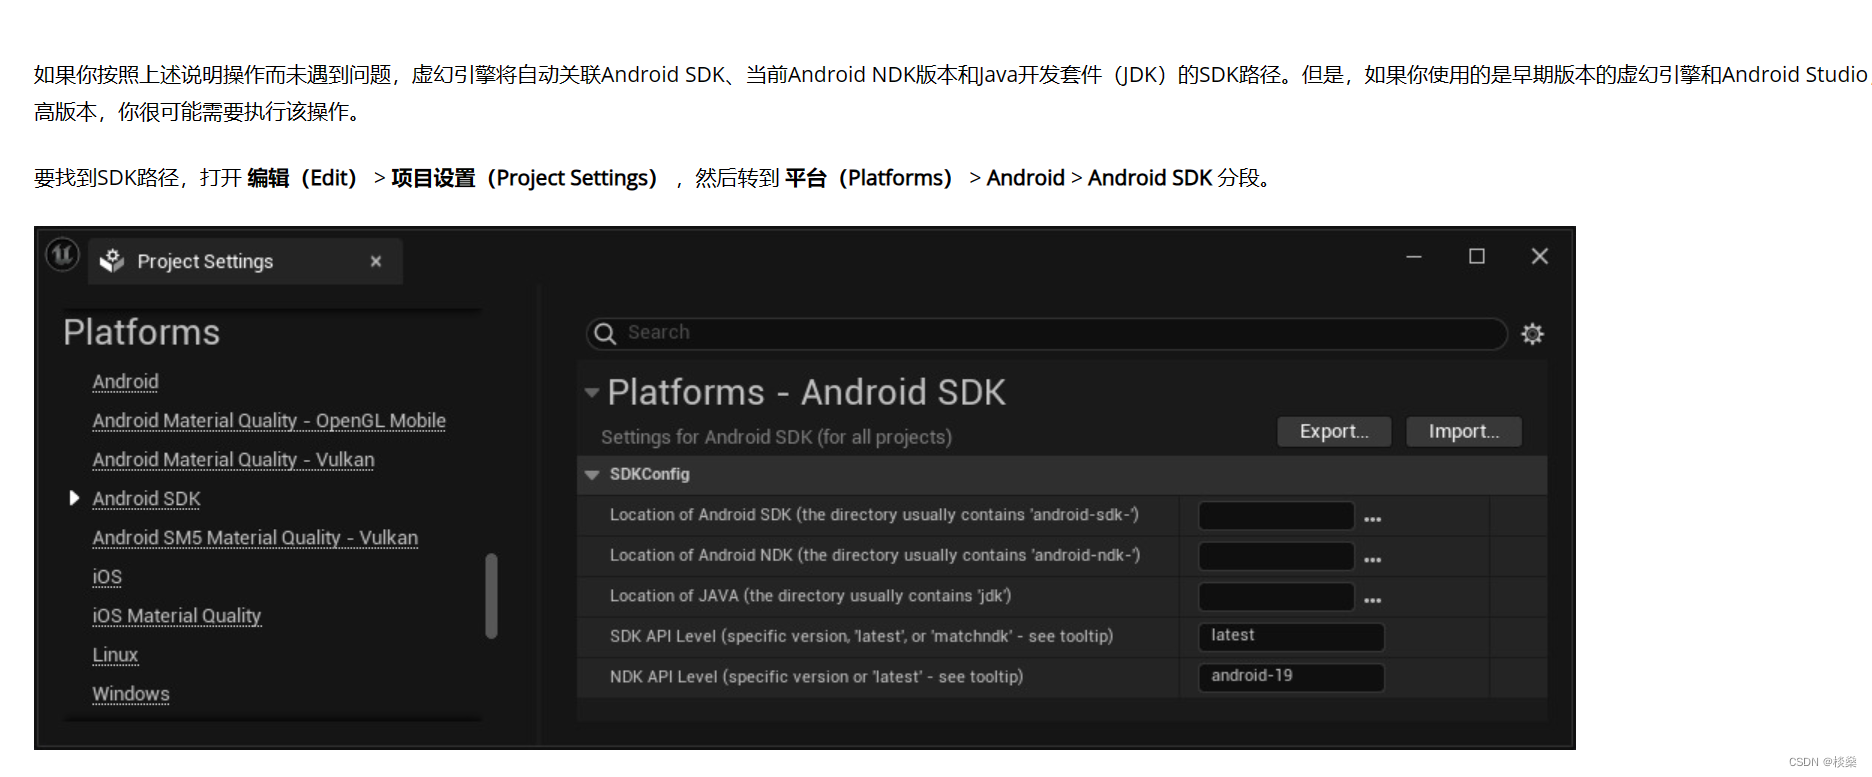Image resolution: width=1872 pixels, height=777 pixels.
Task: Close the Project Settings window
Action: (x=1540, y=257)
